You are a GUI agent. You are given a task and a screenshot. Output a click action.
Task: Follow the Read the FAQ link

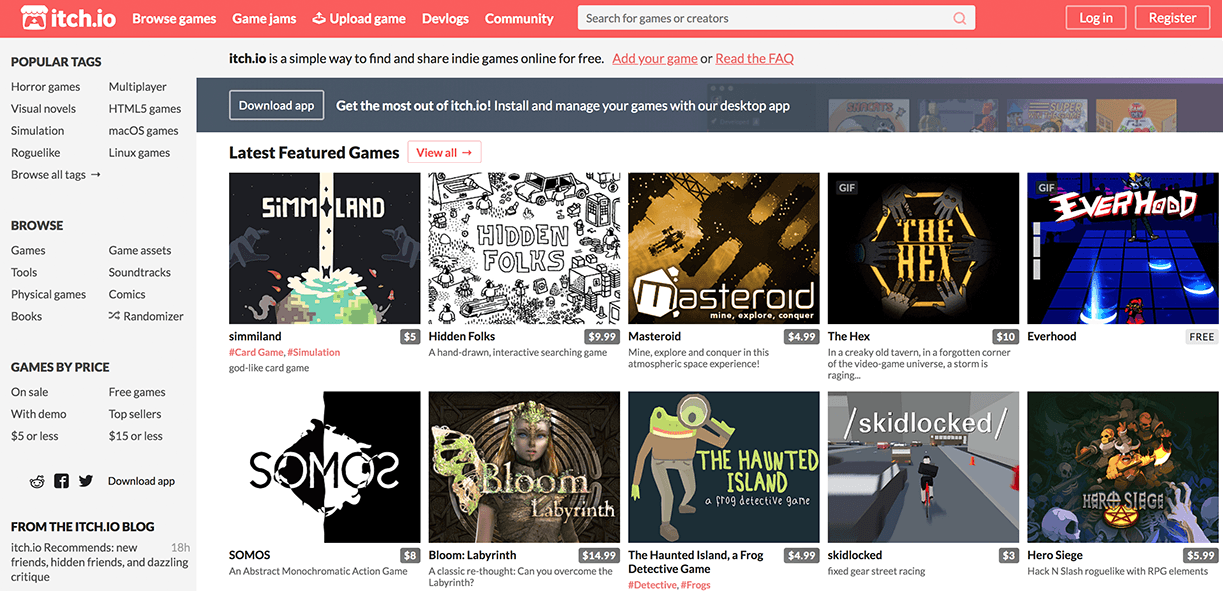click(755, 58)
